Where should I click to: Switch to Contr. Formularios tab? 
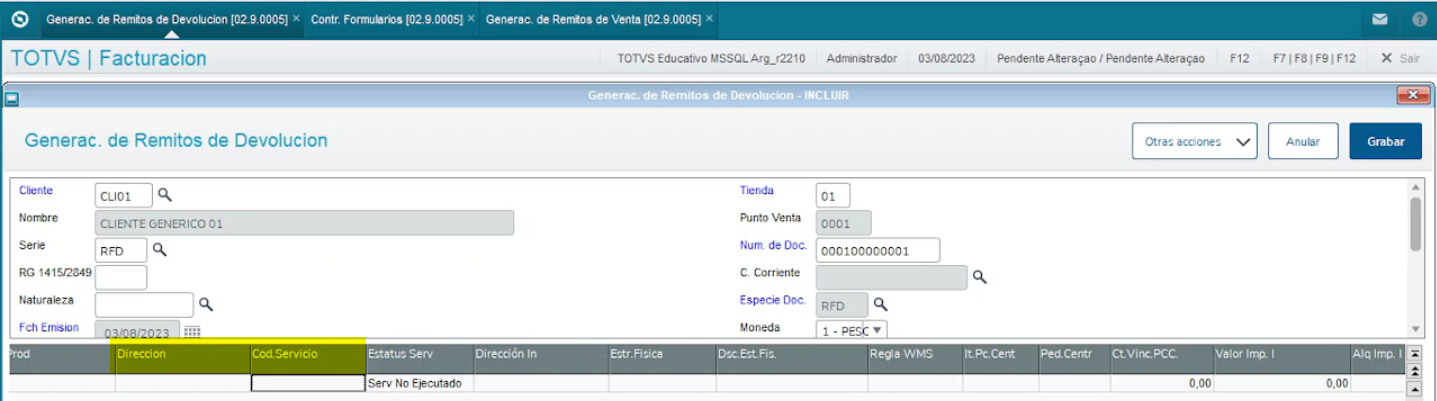(x=387, y=19)
